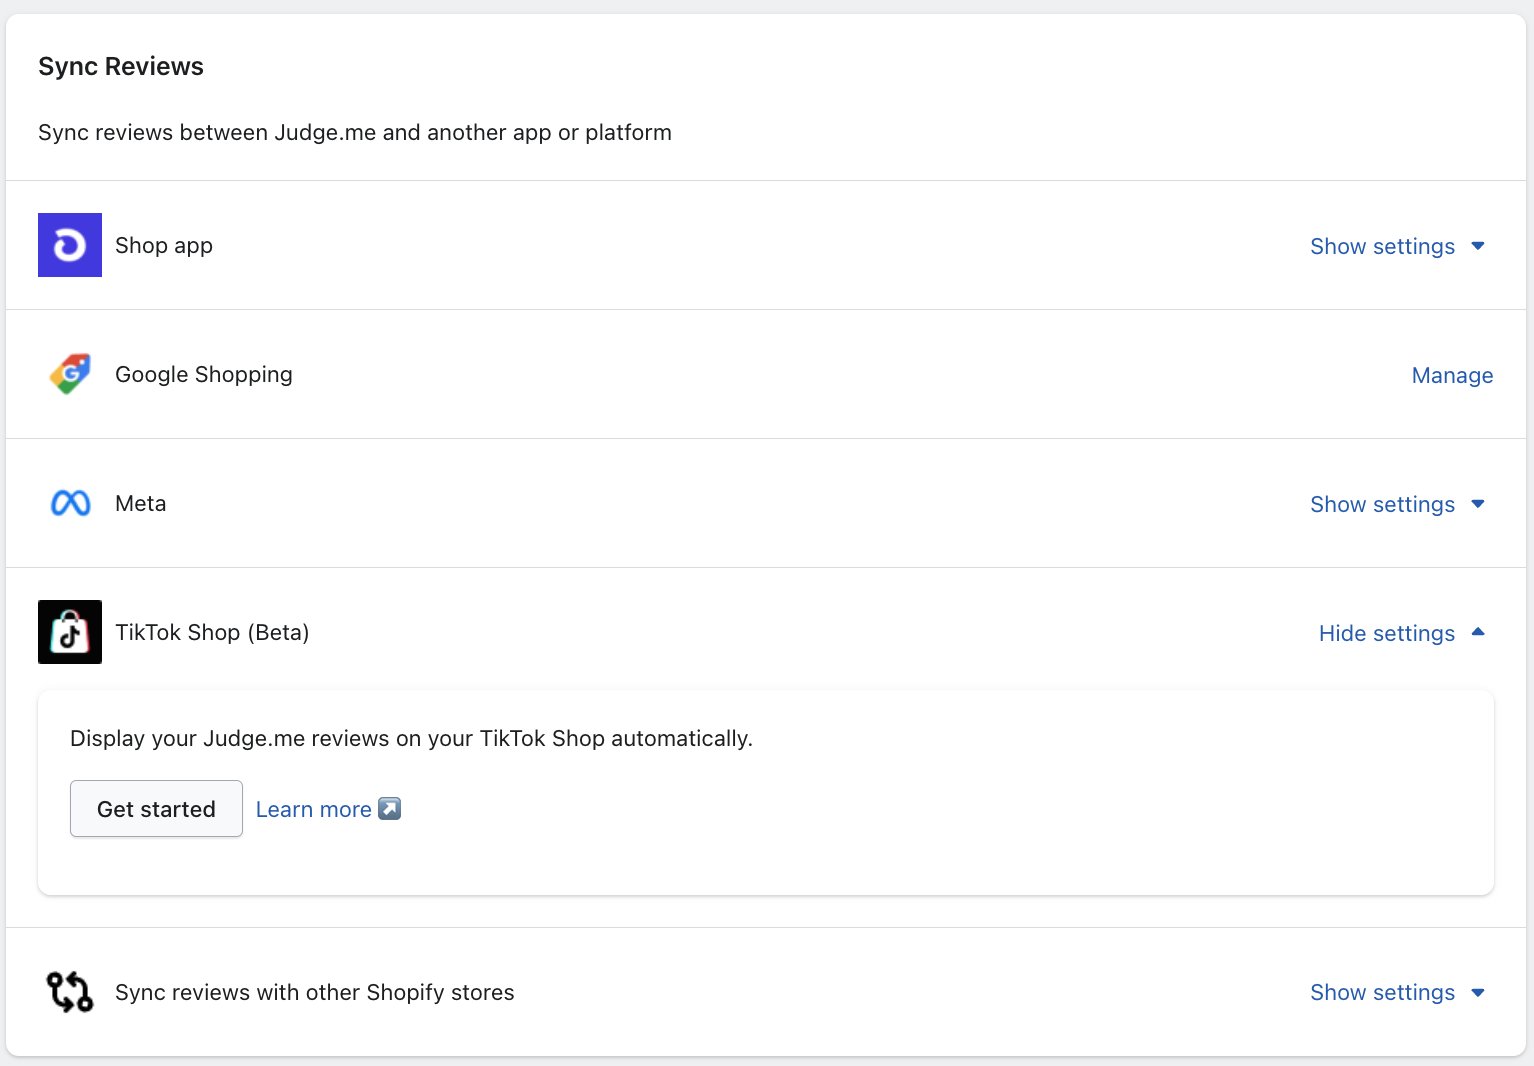Image resolution: width=1534 pixels, height=1066 pixels.
Task: Click the TikTok Shop (Beta) label
Action: (x=212, y=632)
